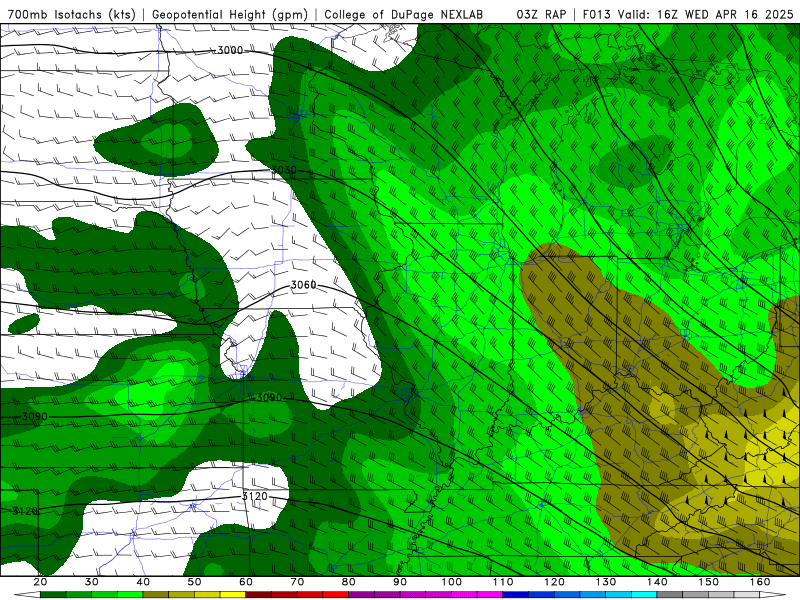Screen dimensions: 800x600
Task: Pick the dark blue swatch starting at 110
Action: (x=516, y=595)
